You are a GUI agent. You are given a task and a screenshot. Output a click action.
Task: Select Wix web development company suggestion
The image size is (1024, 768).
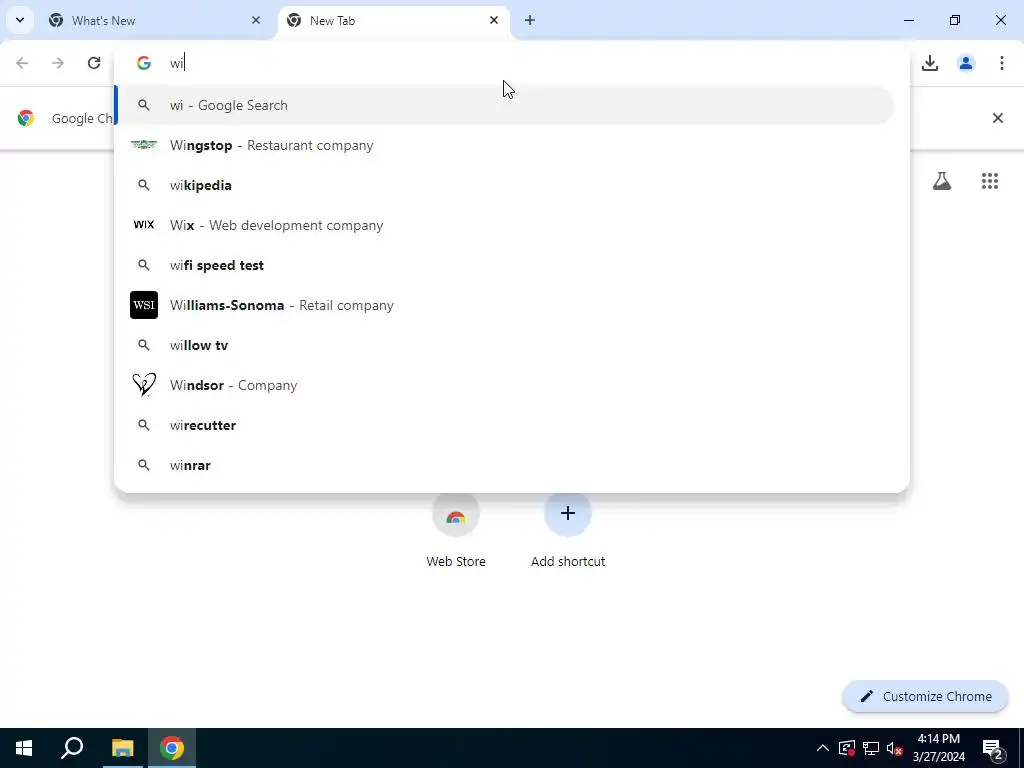504,225
